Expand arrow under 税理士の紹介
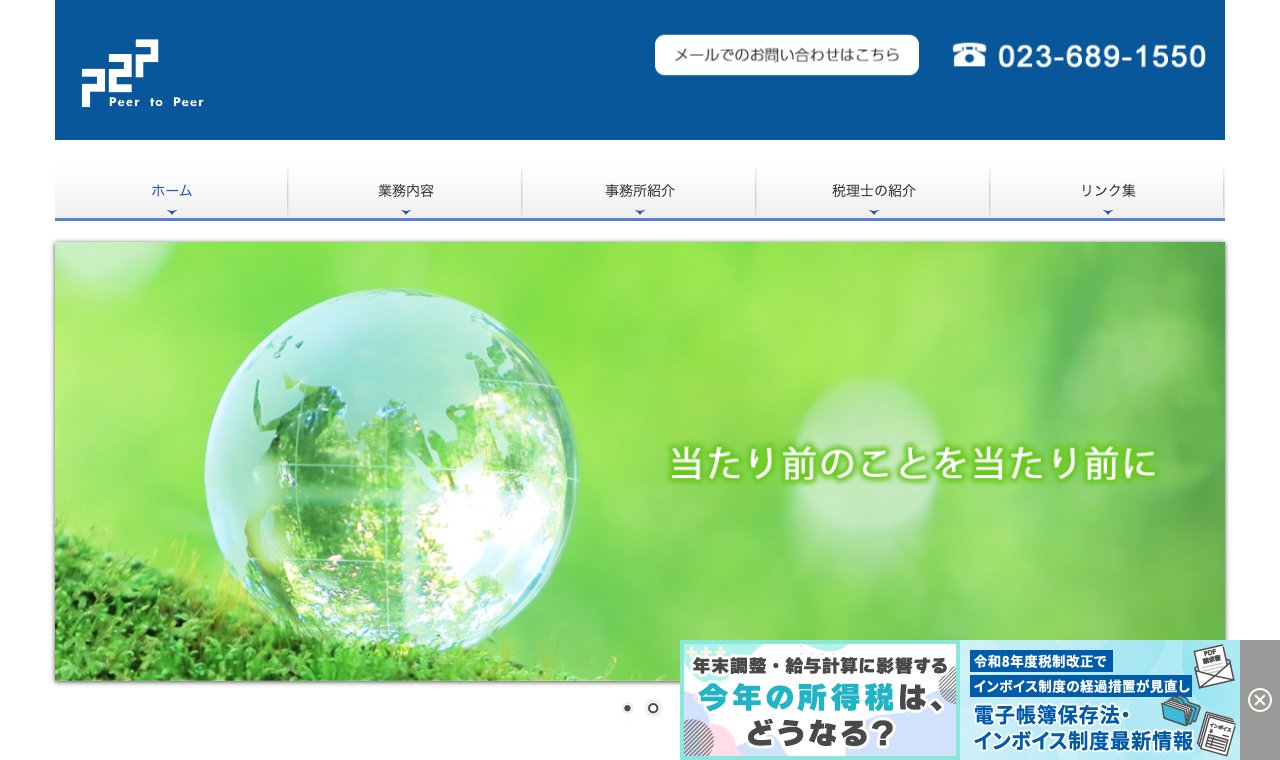 pyautogui.click(x=874, y=212)
